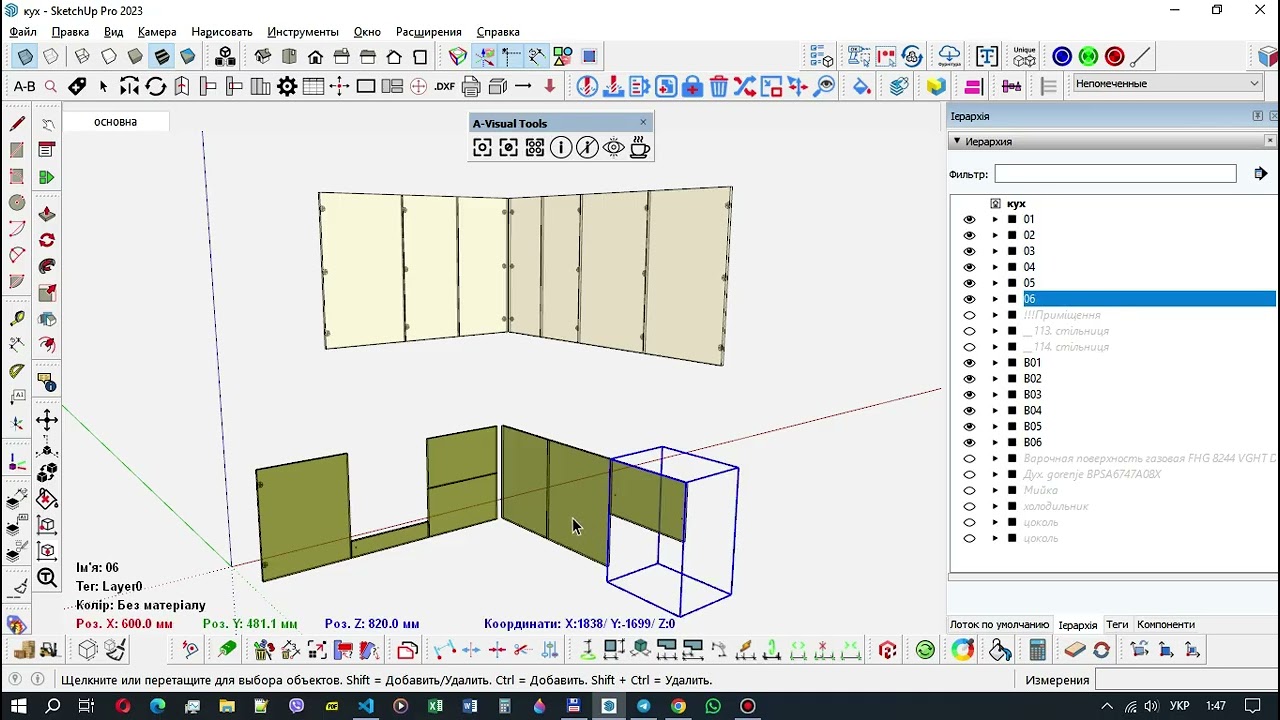Collapse the Иерархия panel triangle
1280x720 pixels.
957,141
